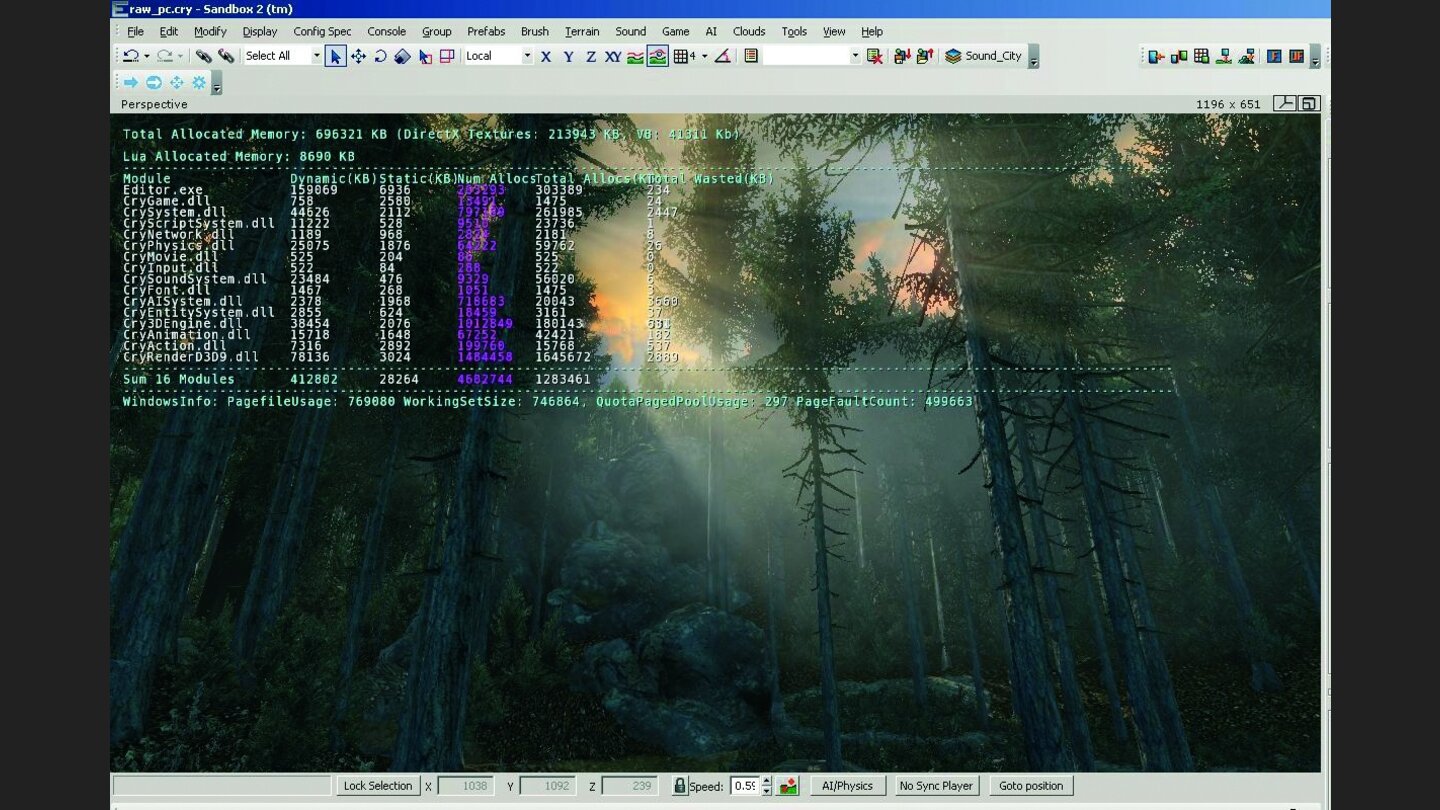
Task: Click the red-square area selection icon
Action: click(x=447, y=56)
